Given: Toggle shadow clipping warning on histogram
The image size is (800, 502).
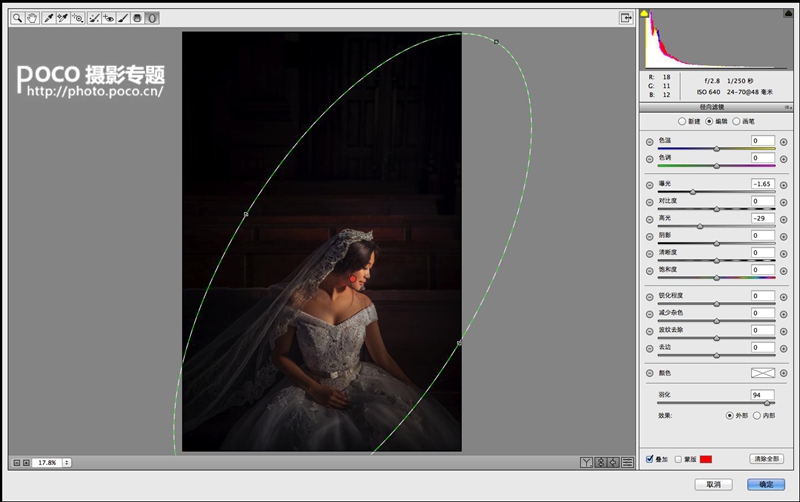Looking at the screenshot, I should click(x=644, y=13).
